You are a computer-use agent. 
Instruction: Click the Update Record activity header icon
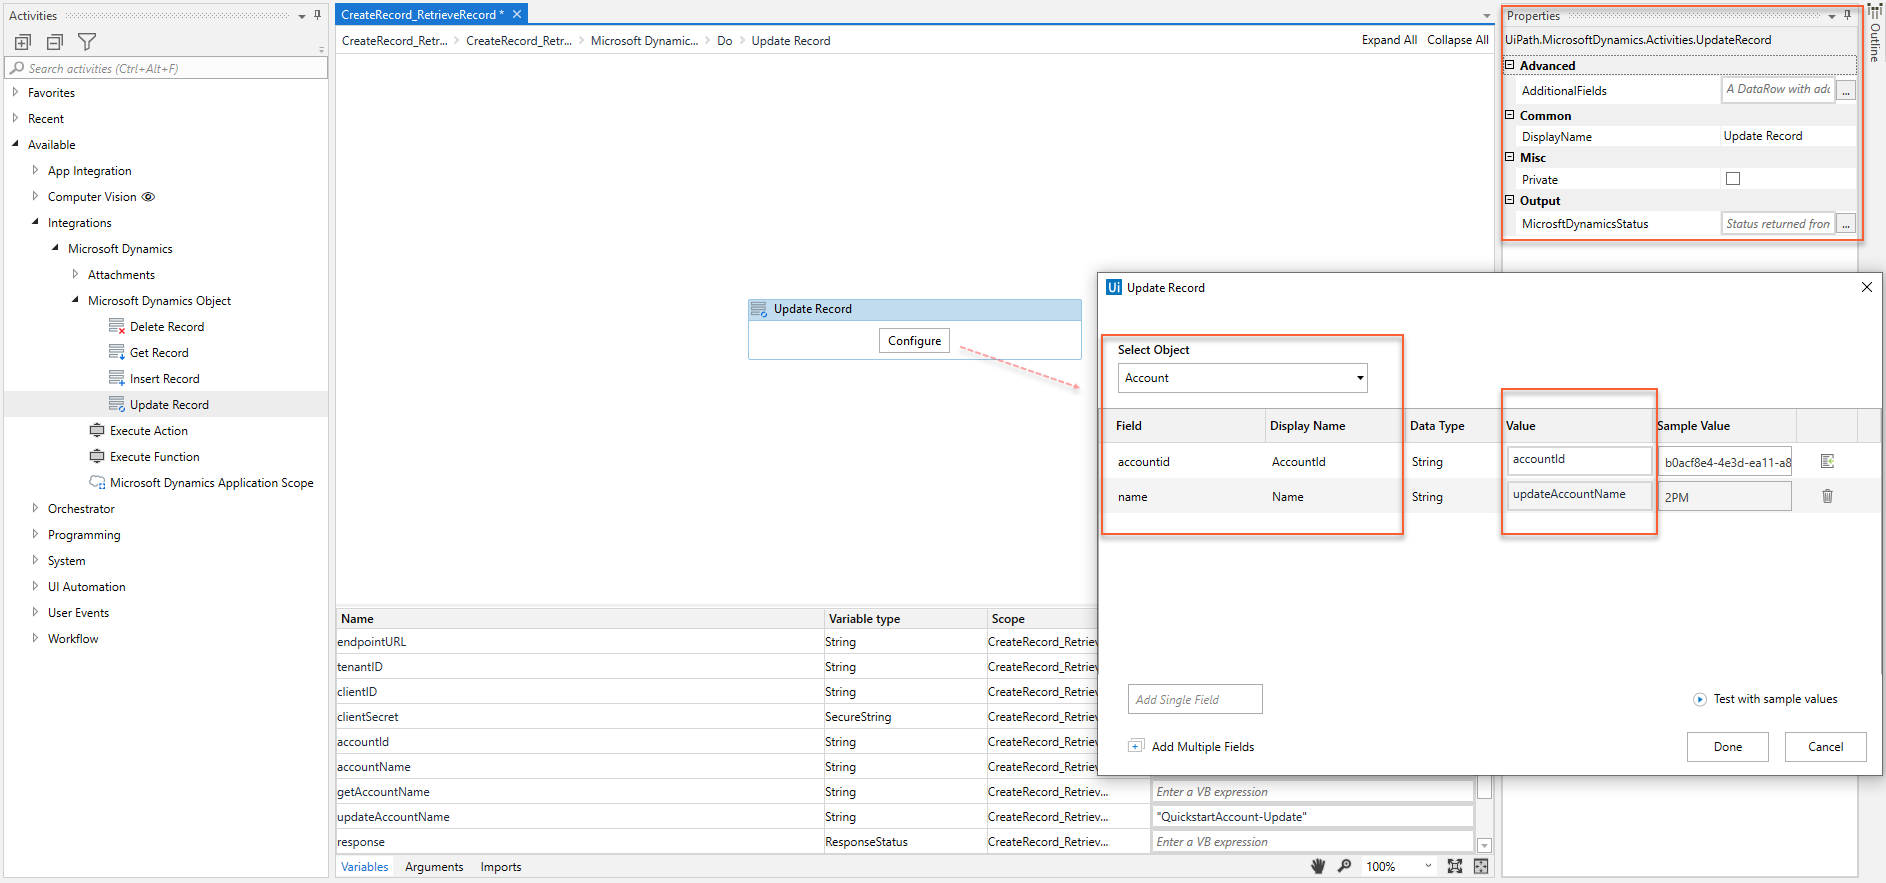tap(759, 309)
